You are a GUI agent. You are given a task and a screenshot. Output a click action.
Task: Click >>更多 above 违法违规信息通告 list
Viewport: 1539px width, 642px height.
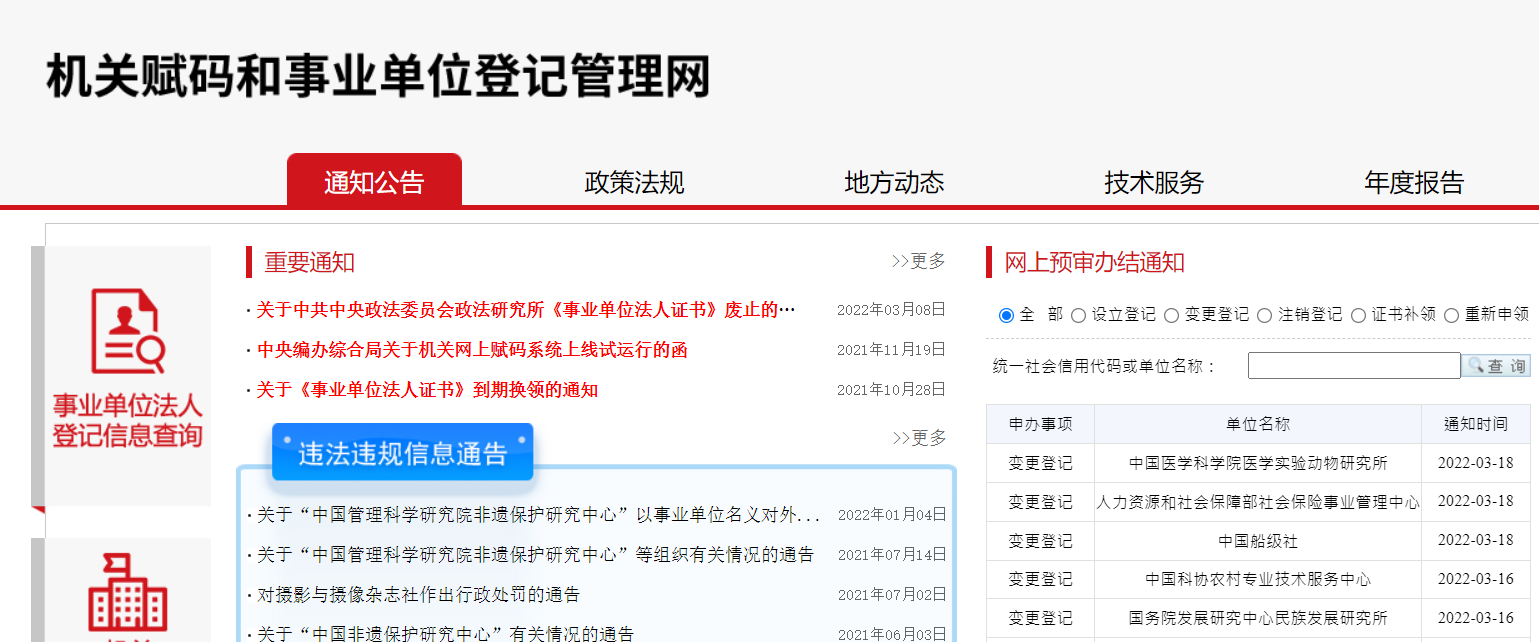tap(918, 437)
